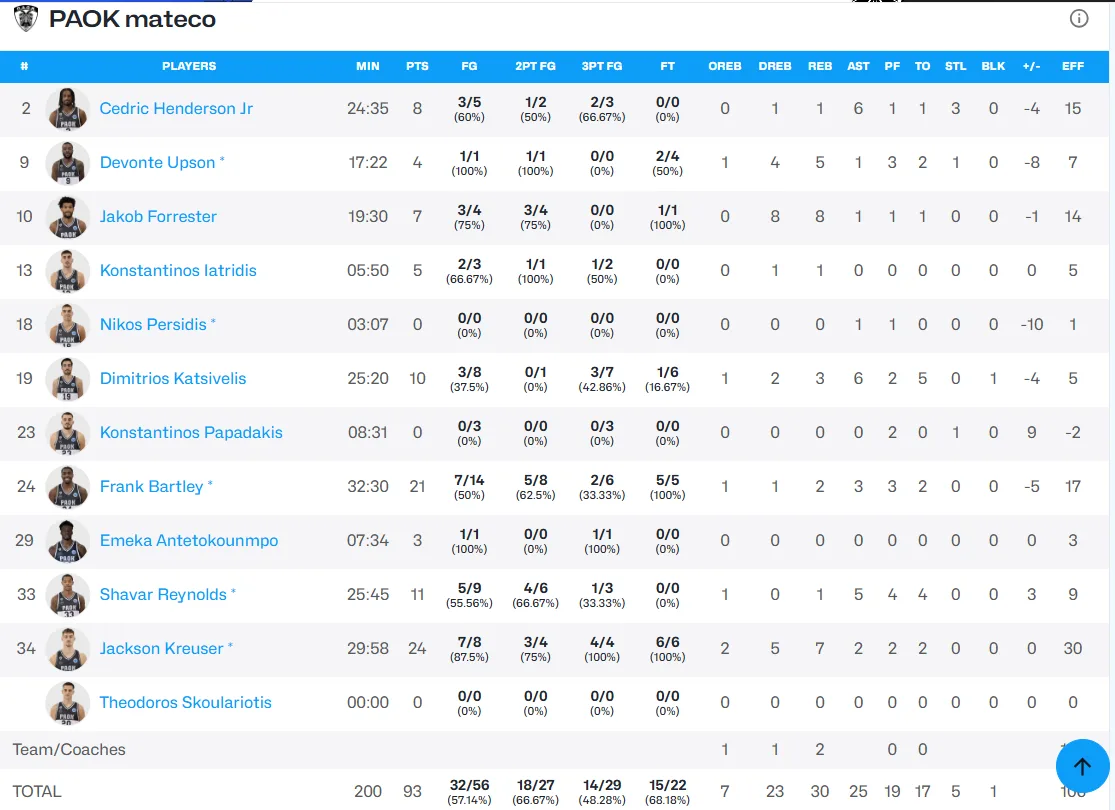Click Konstantinos Iatridis's photo thumbnail
Viewport: 1115px width, 810px height.
pyautogui.click(x=68, y=271)
